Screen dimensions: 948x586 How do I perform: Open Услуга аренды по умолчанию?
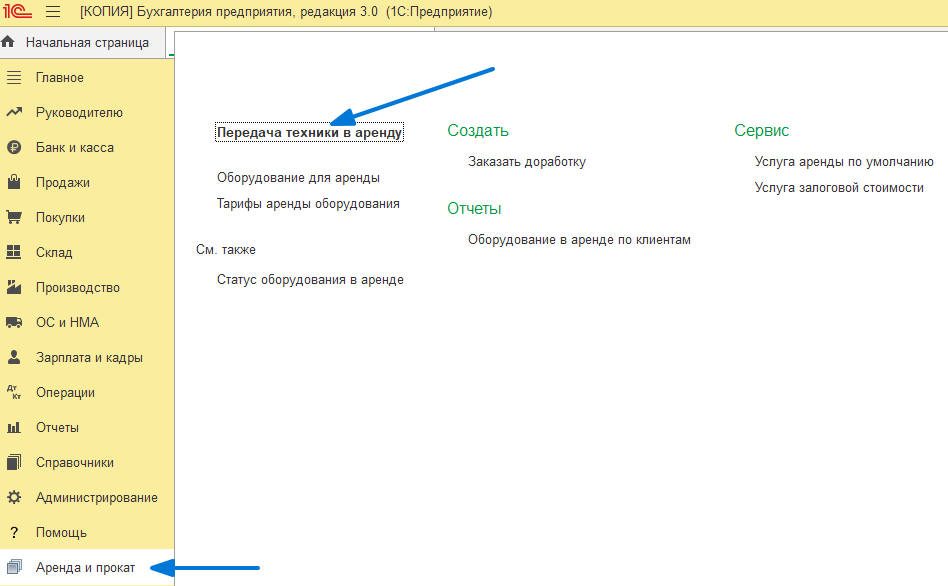click(x=844, y=162)
